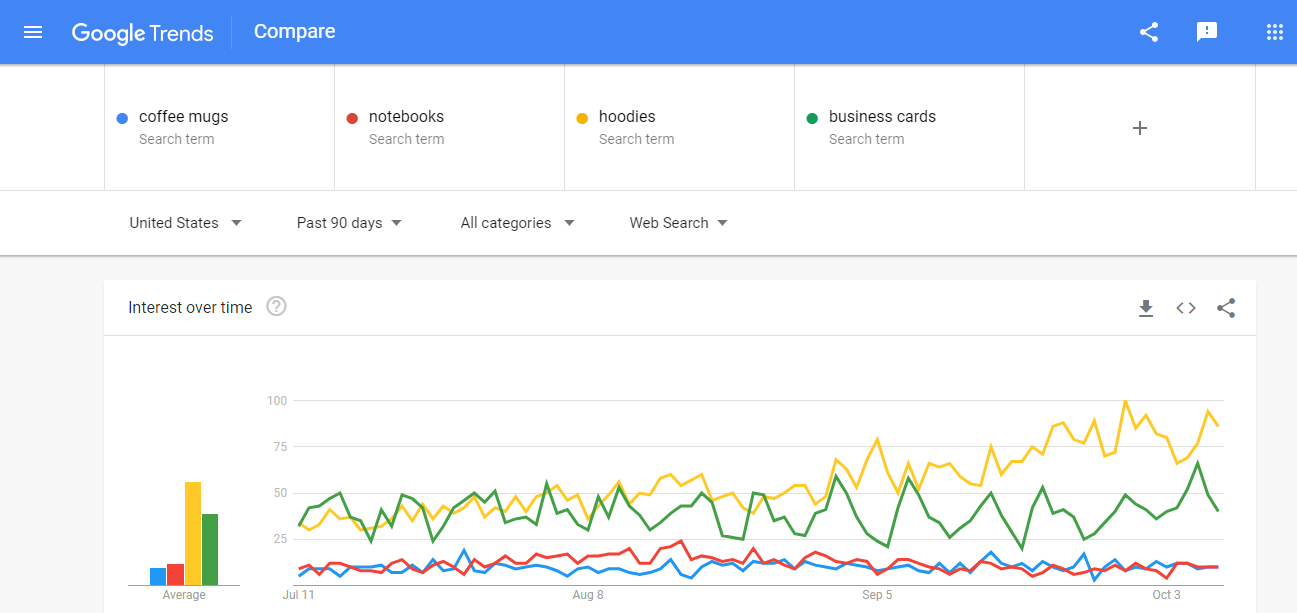Click the green business cards average bar
The height and width of the screenshot is (613, 1297).
[x=210, y=549]
